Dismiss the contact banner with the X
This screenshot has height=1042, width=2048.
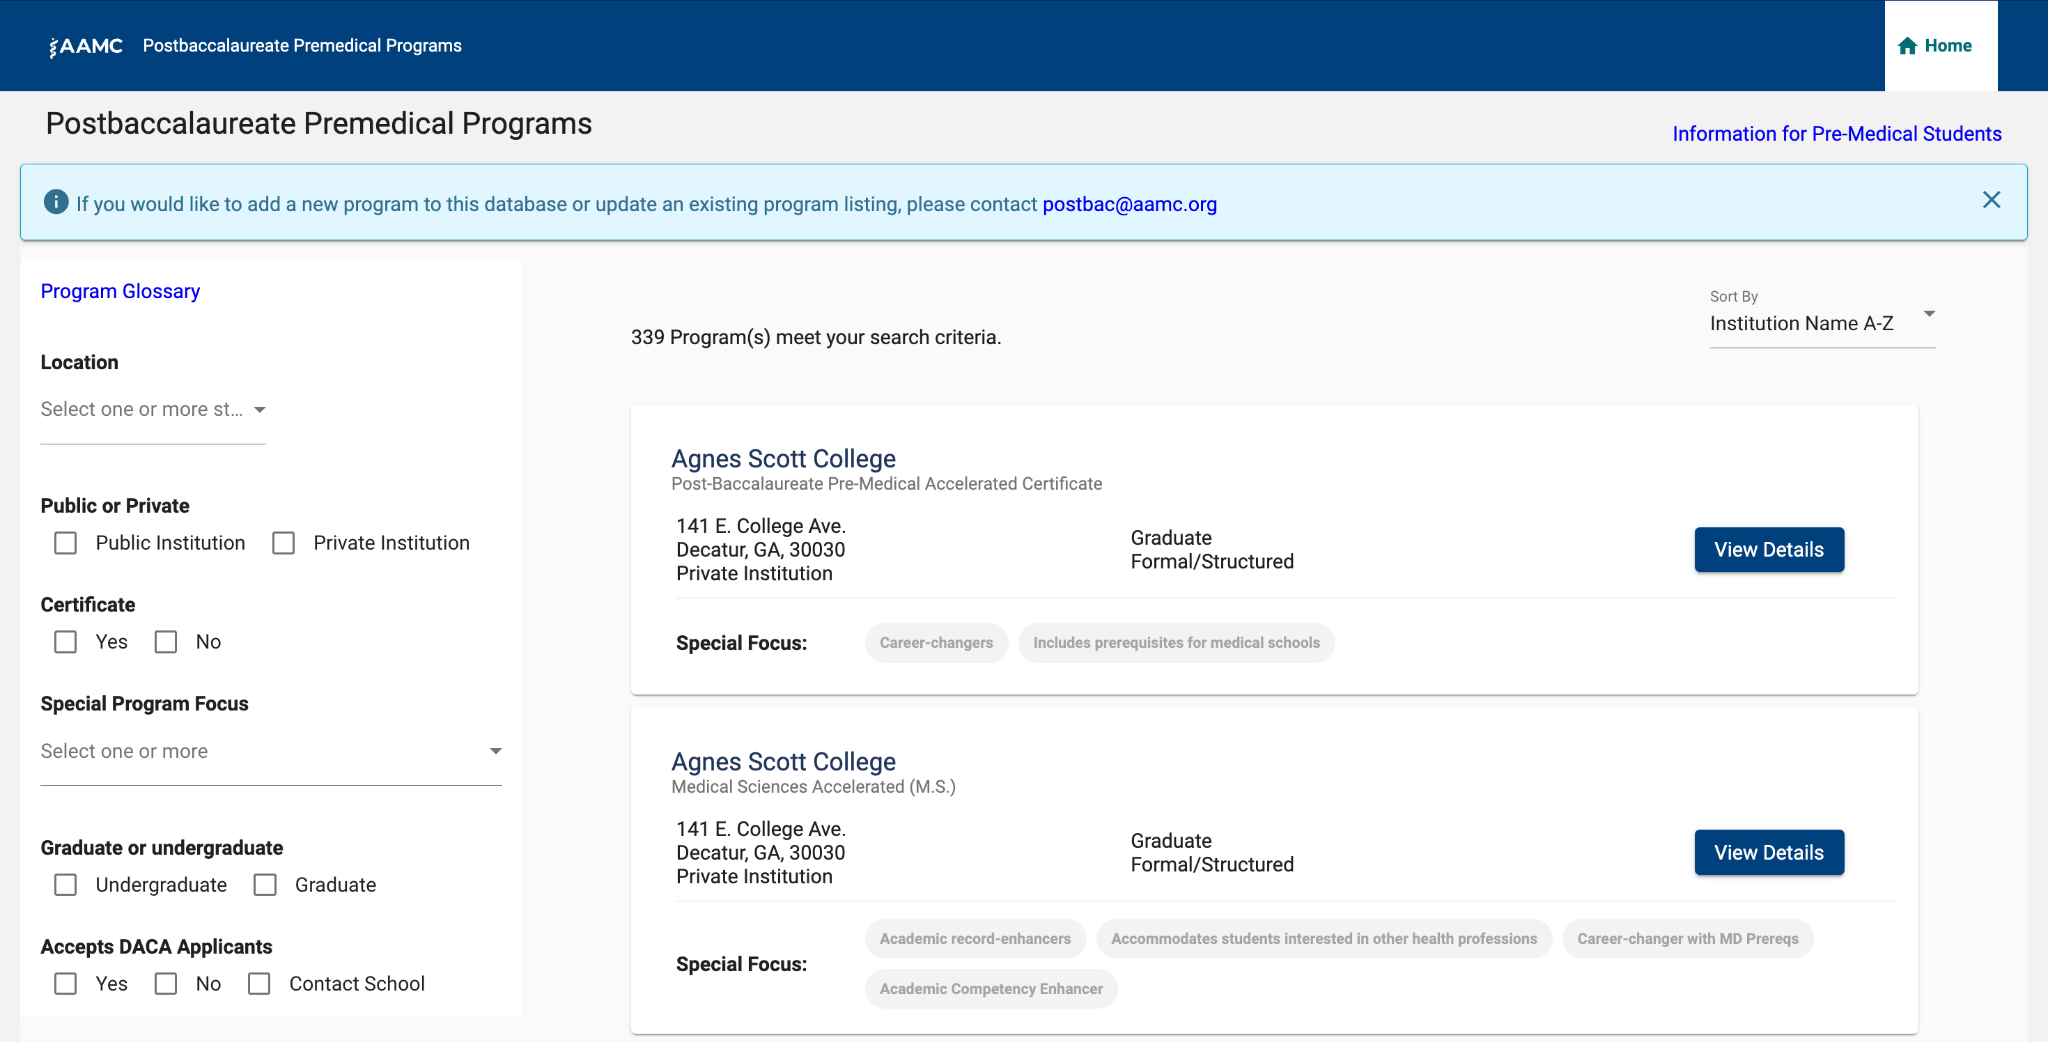coord(1992,200)
